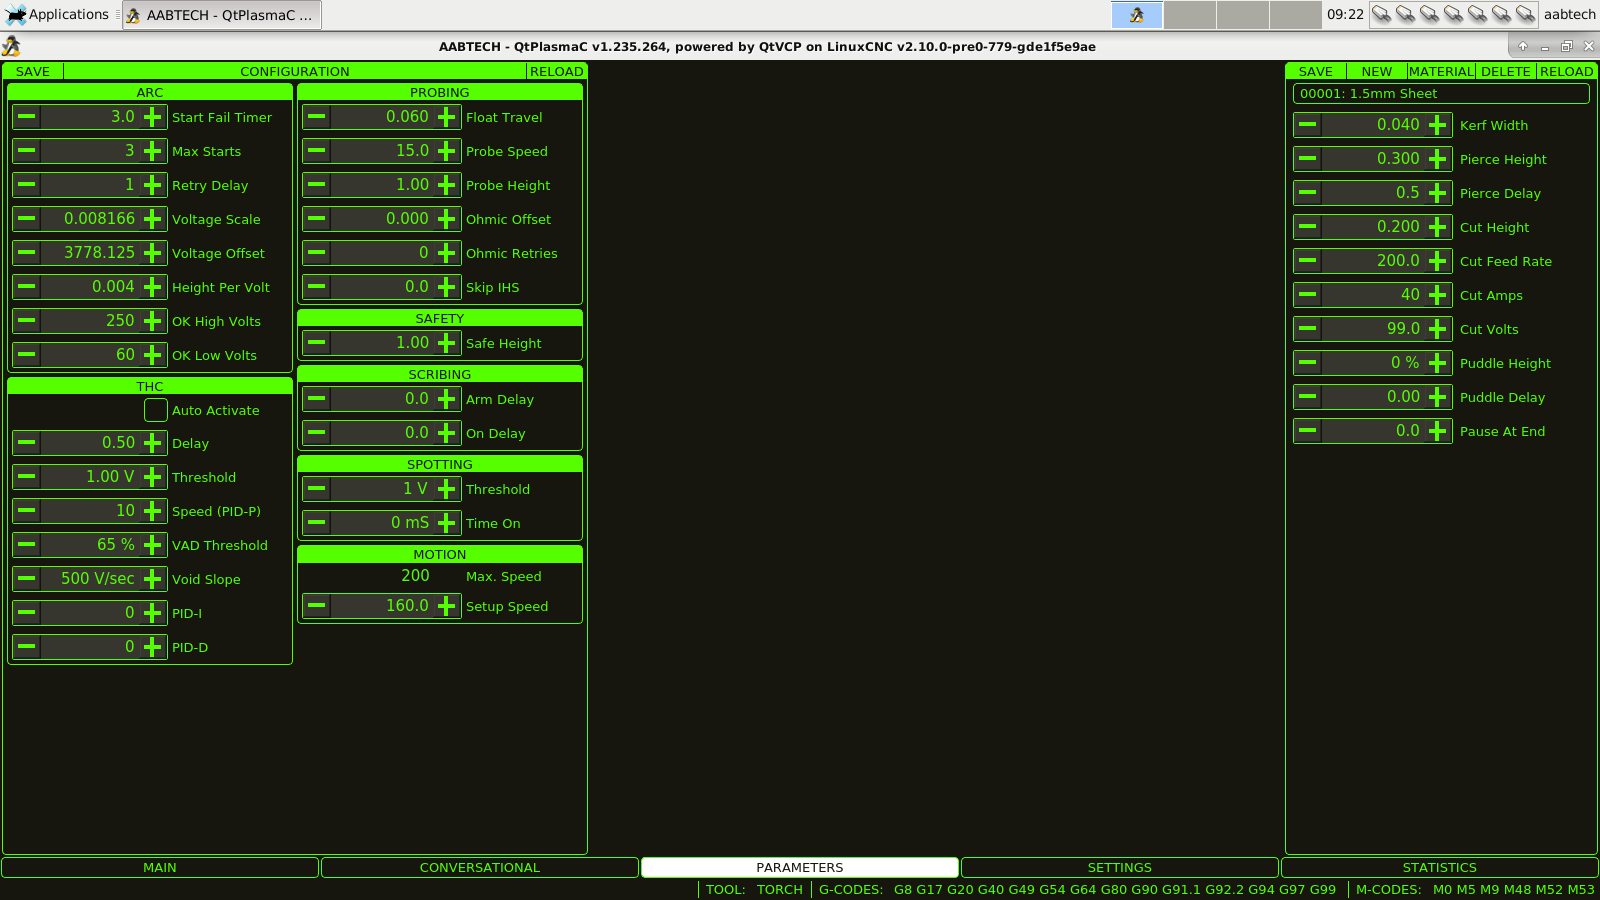Increase Kerf Width value
Image resolution: width=1600 pixels, height=900 pixels.
point(1438,125)
